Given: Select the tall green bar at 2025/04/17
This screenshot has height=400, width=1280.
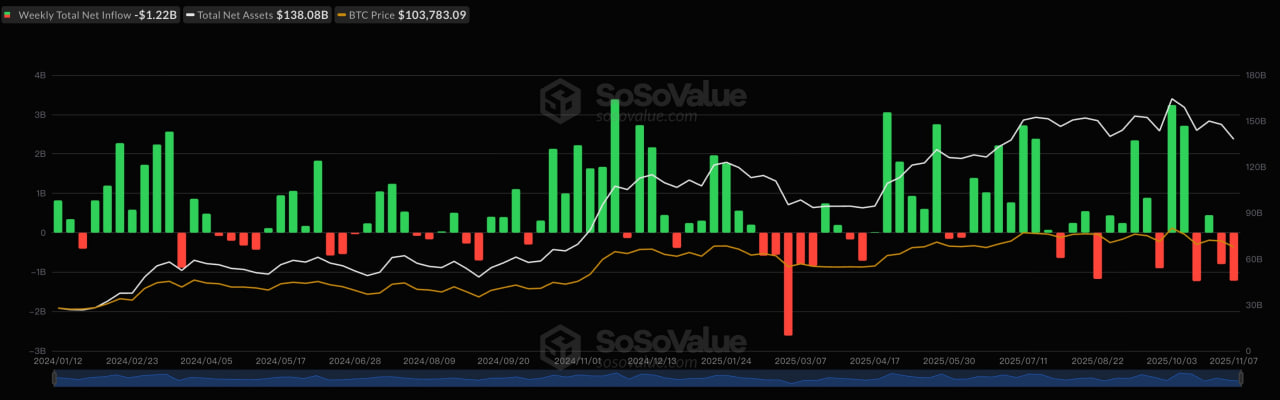Looking at the screenshot, I should 887,172.
